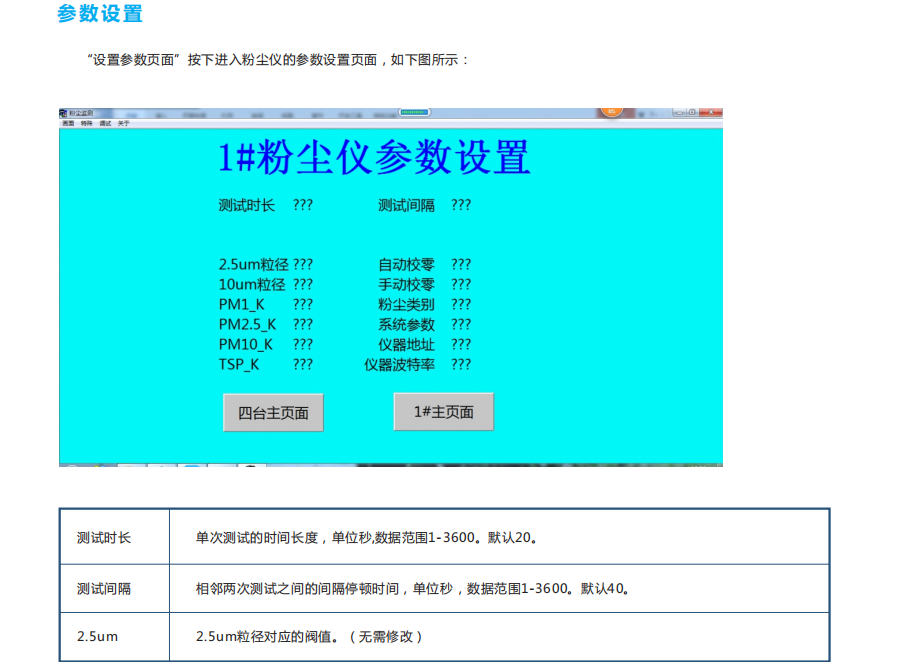This screenshot has height=662, width=900.
Task: Click the PM2.5_K label
Action: tap(247, 324)
